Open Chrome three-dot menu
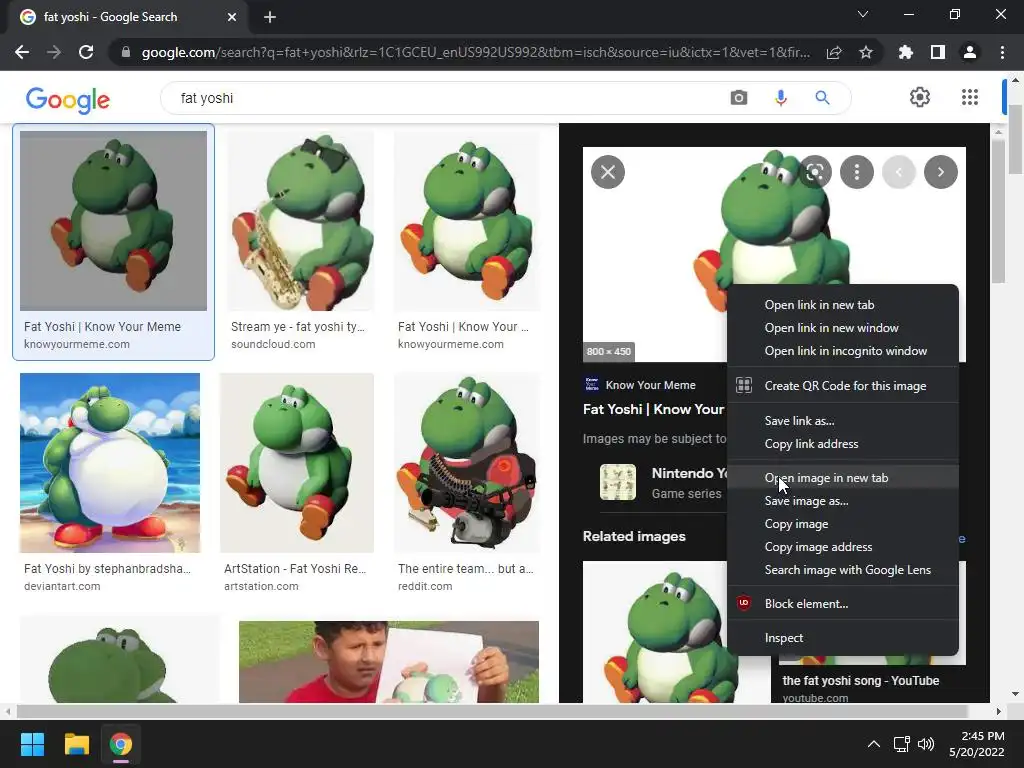1024x768 pixels. click(1002, 52)
